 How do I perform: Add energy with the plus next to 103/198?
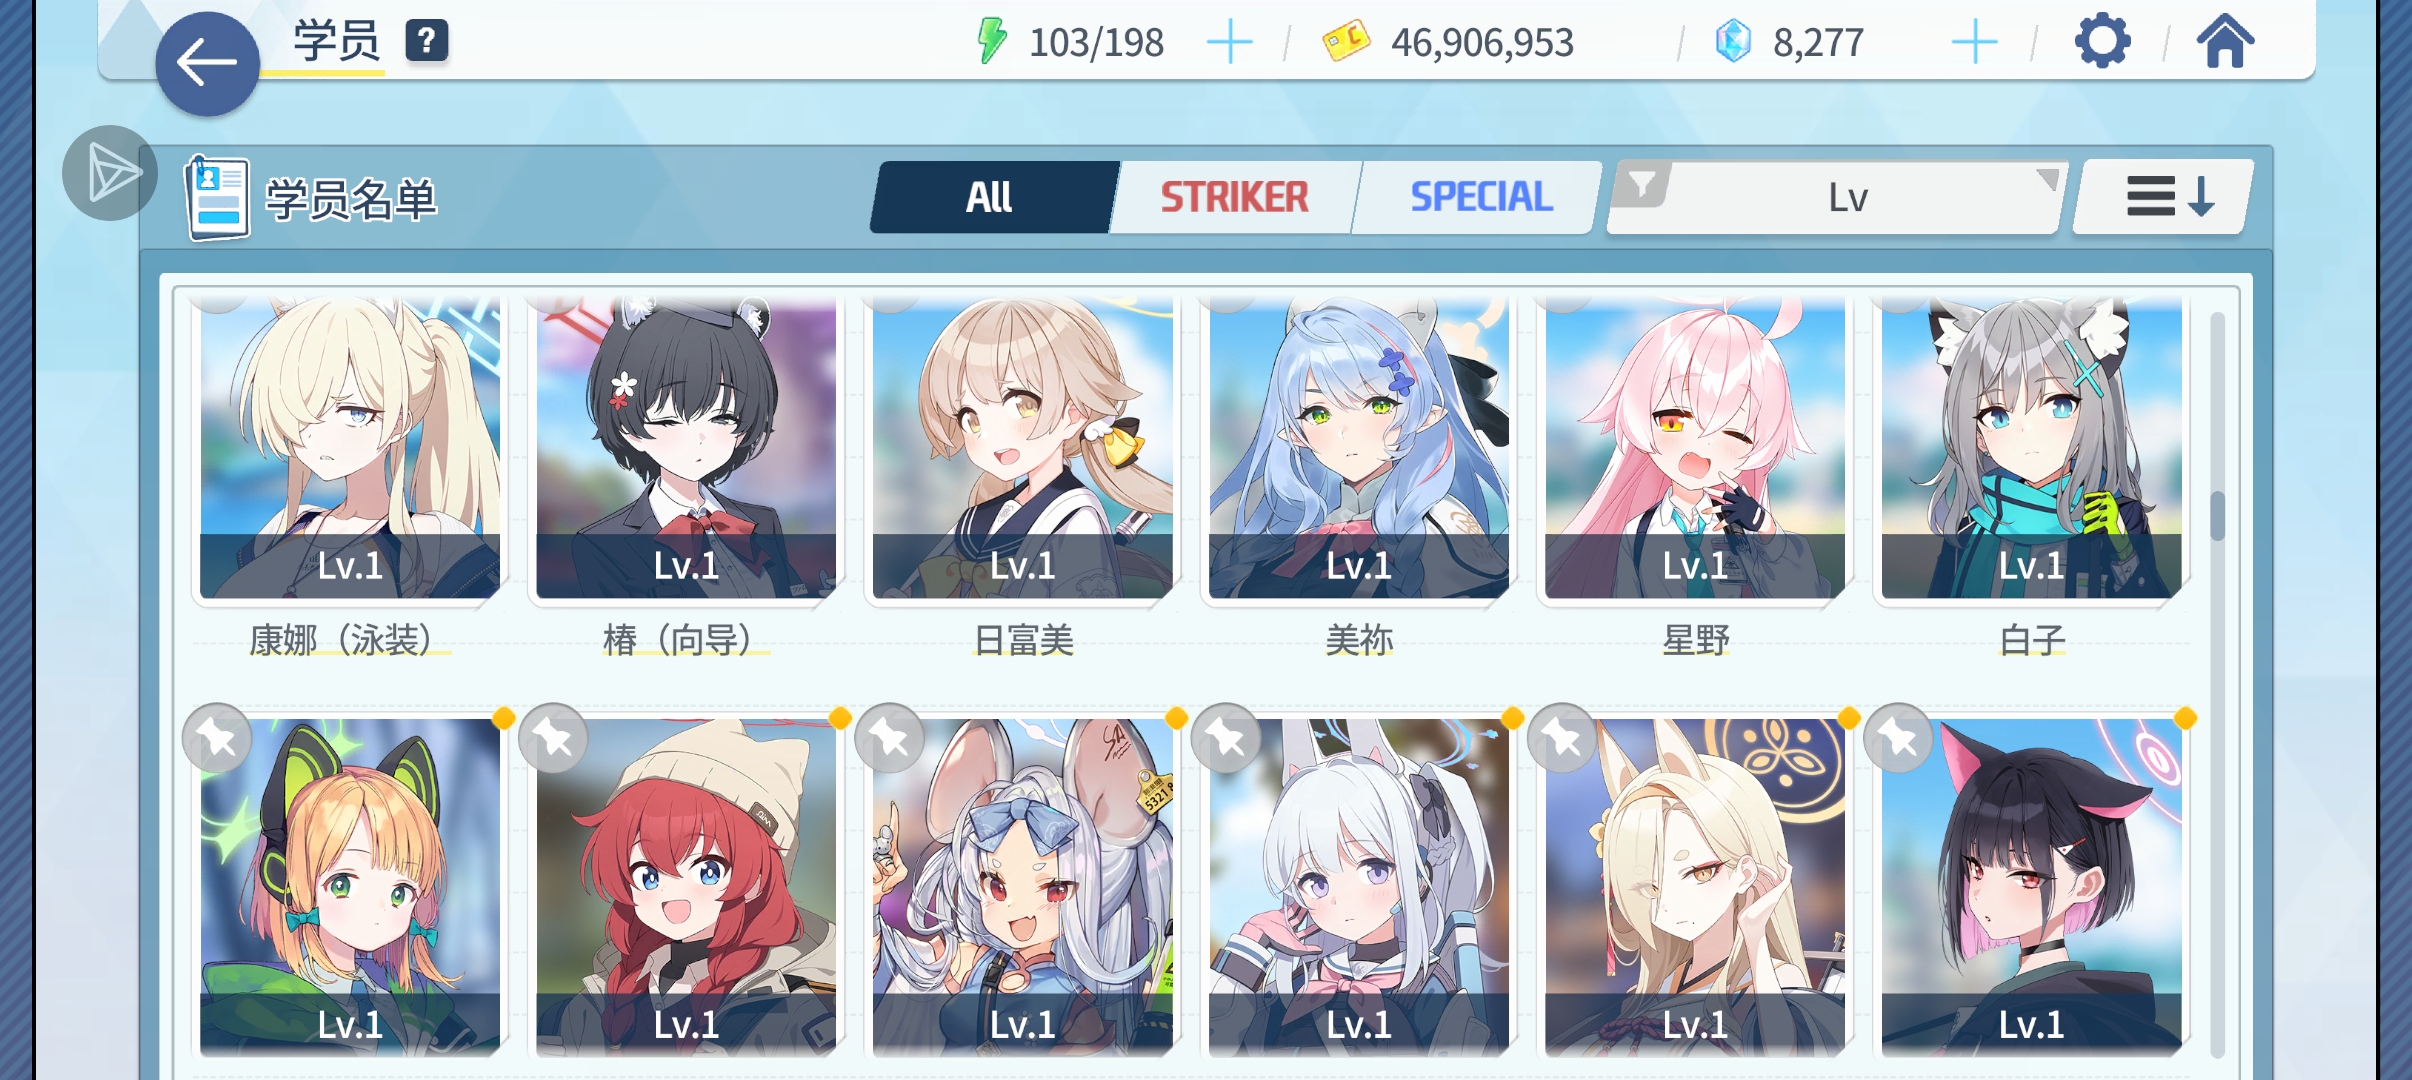1230,43
